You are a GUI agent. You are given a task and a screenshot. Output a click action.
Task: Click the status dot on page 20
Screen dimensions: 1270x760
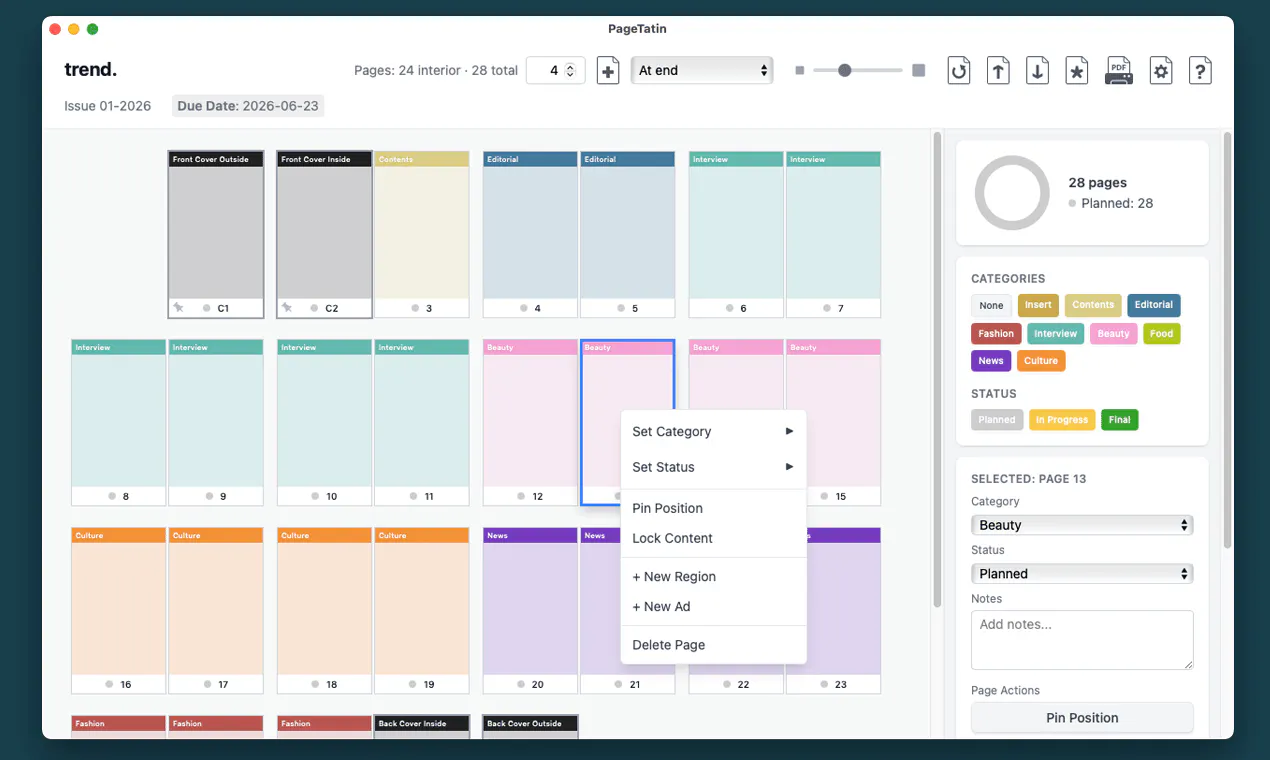coord(521,684)
